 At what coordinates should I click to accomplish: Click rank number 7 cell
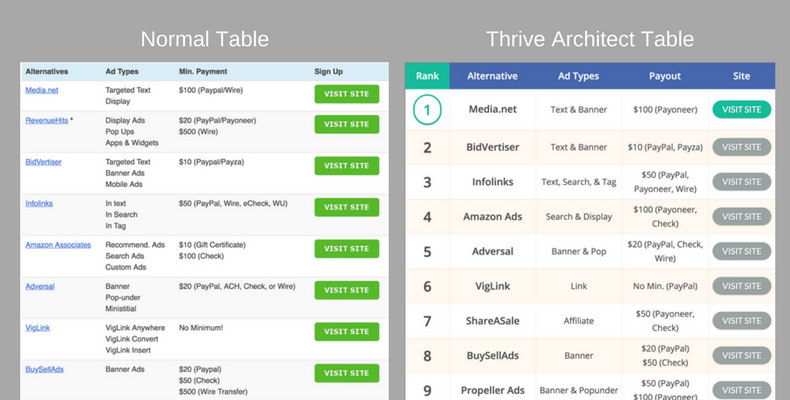click(x=427, y=321)
